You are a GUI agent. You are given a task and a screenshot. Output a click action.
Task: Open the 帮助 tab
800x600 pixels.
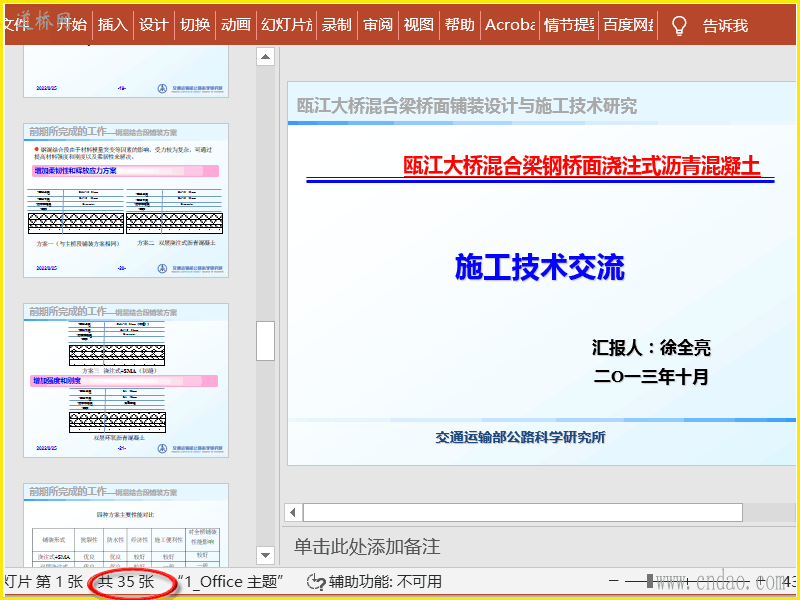459,24
